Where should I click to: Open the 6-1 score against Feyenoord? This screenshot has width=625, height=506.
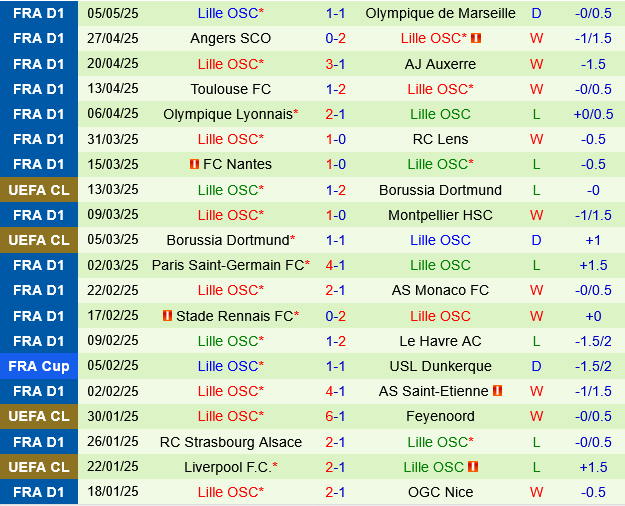tap(335, 416)
